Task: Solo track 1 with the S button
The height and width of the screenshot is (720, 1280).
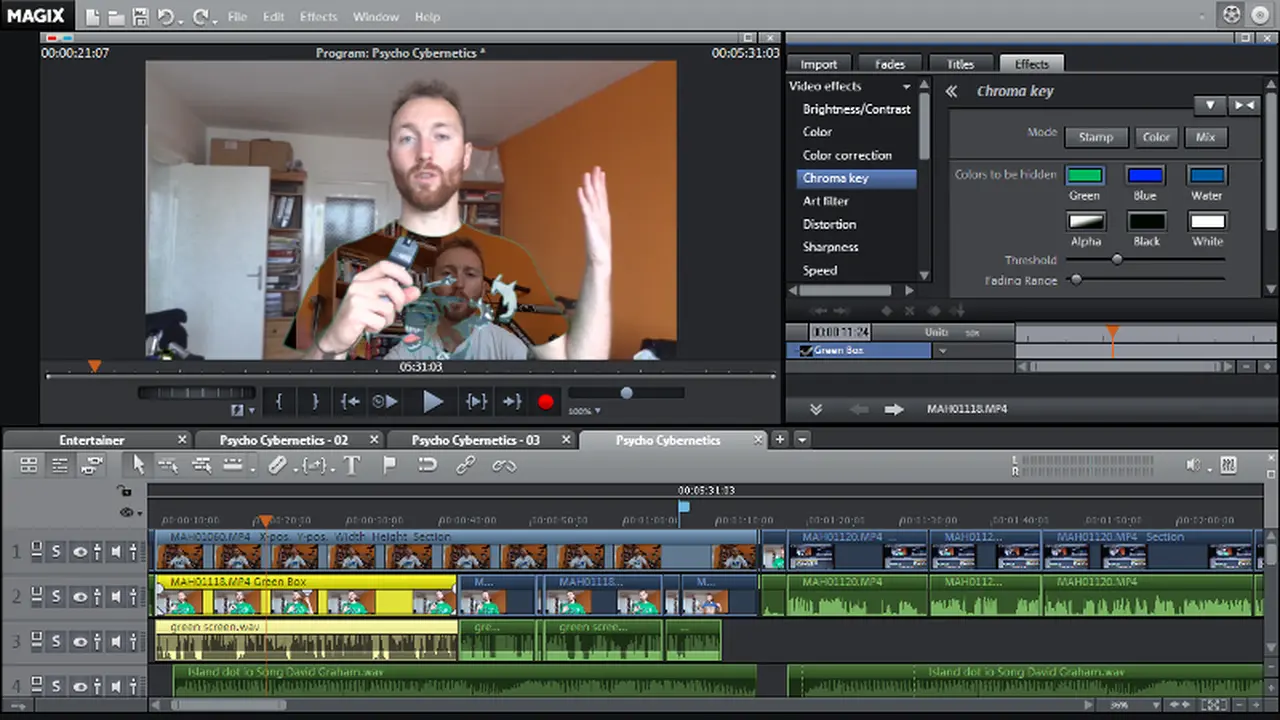Action: pos(57,551)
